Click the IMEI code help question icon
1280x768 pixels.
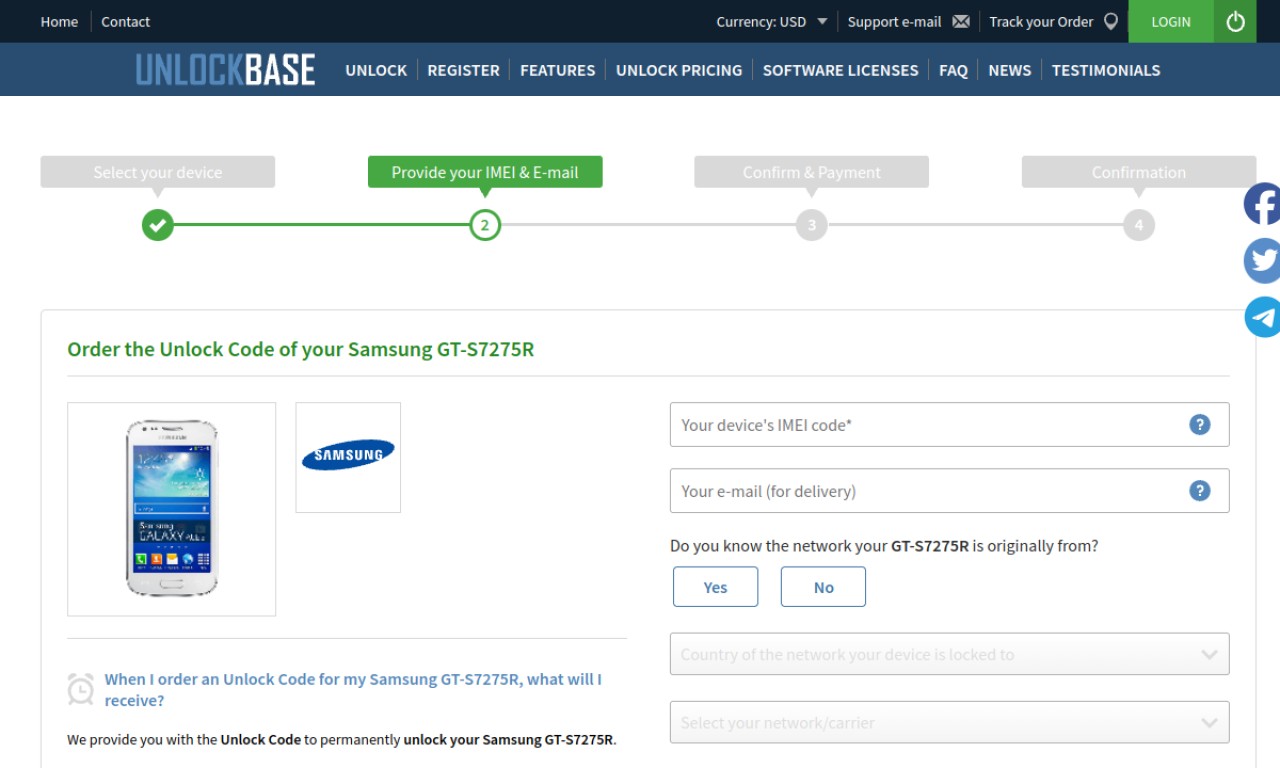1200,424
